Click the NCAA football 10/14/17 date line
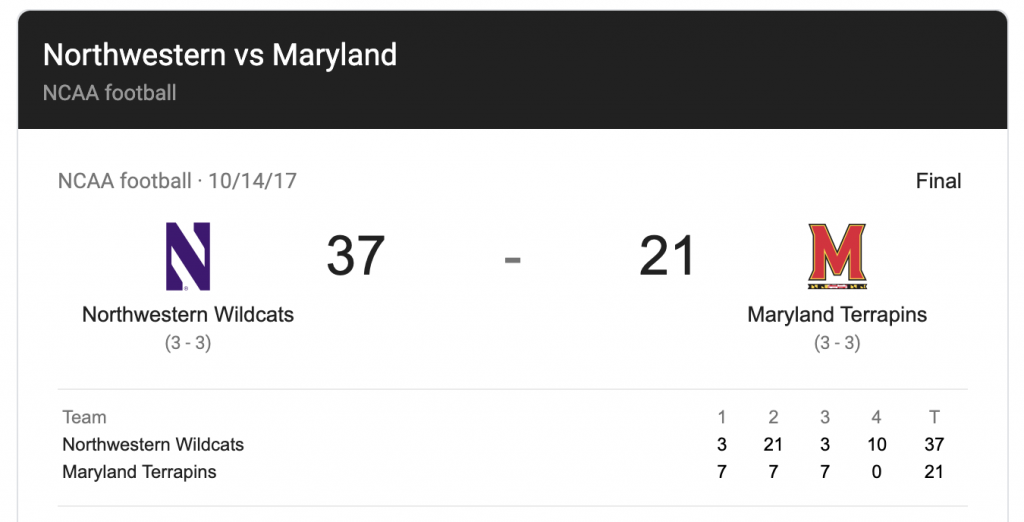 (177, 181)
